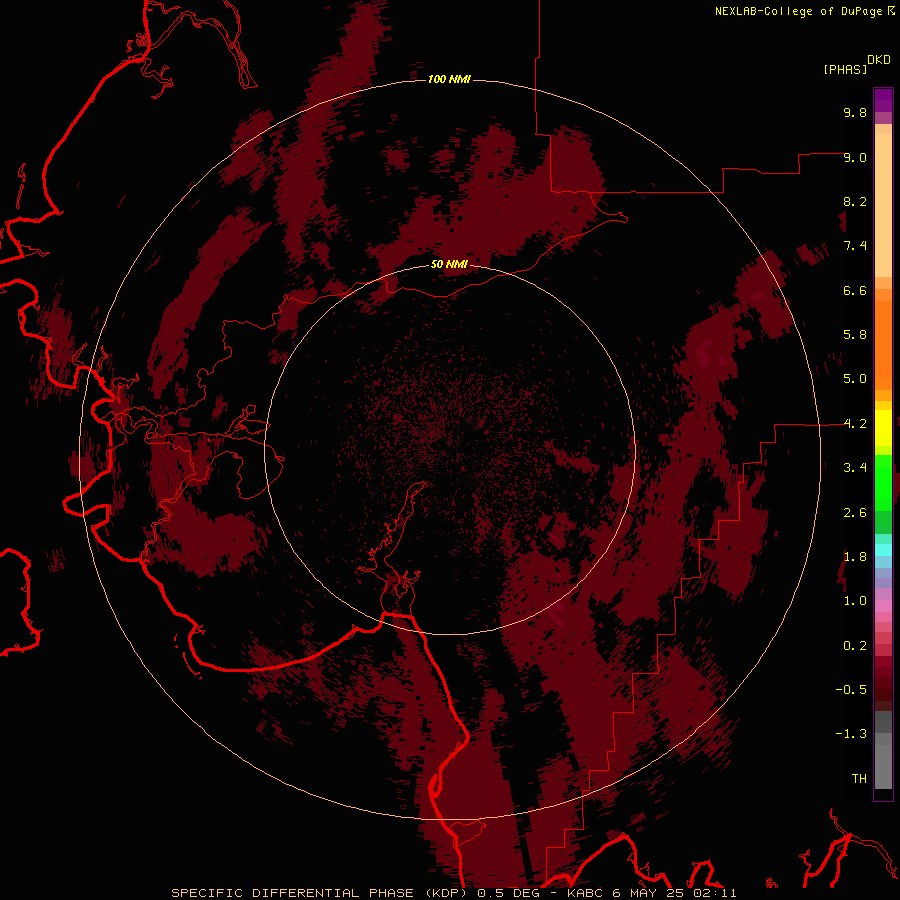Click the 0.2 legend value
The image size is (900, 900).
[x=855, y=646]
